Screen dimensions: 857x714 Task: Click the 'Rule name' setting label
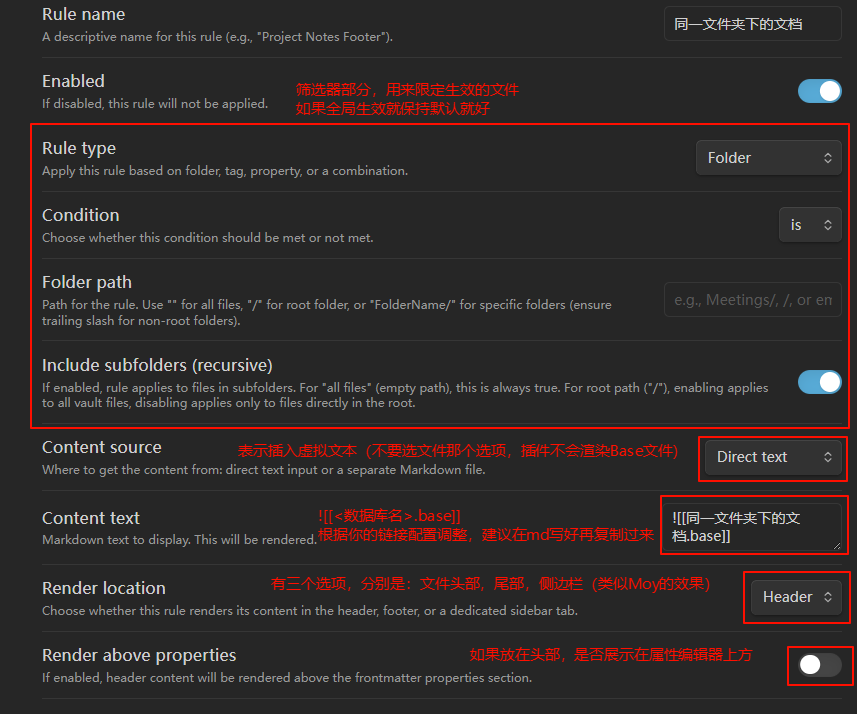tap(84, 14)
